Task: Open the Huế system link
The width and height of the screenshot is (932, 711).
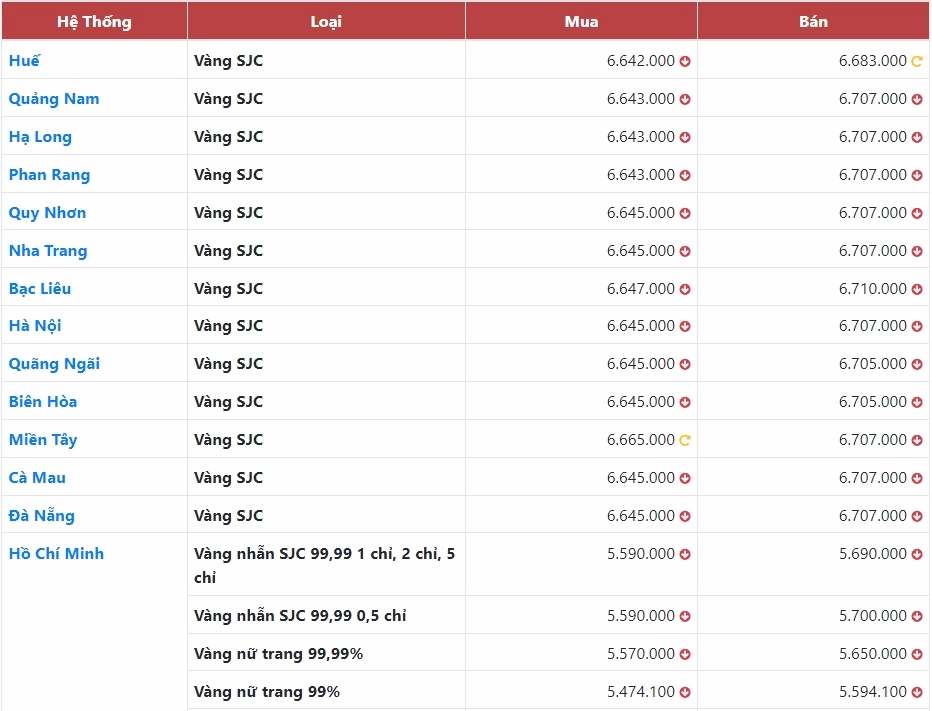Action: point(24,61)
